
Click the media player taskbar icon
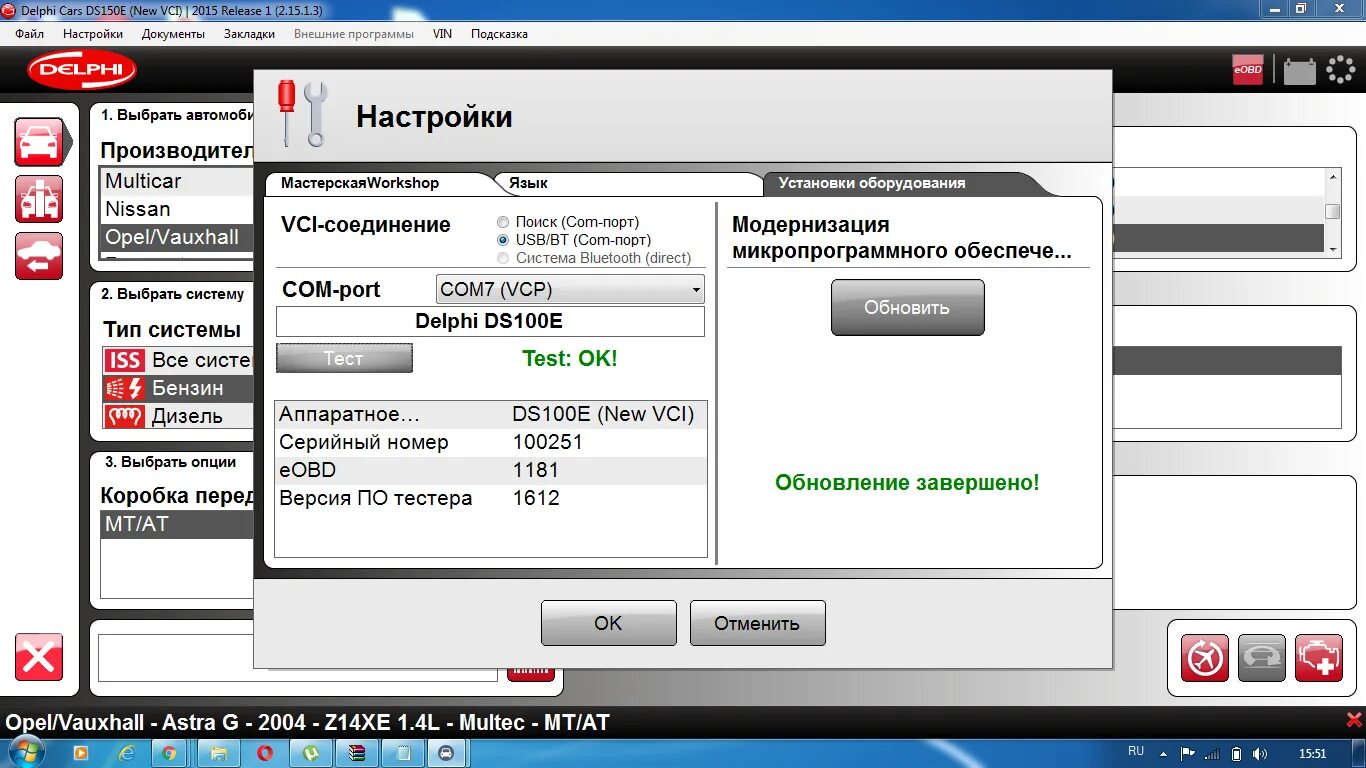pos(82,752)
